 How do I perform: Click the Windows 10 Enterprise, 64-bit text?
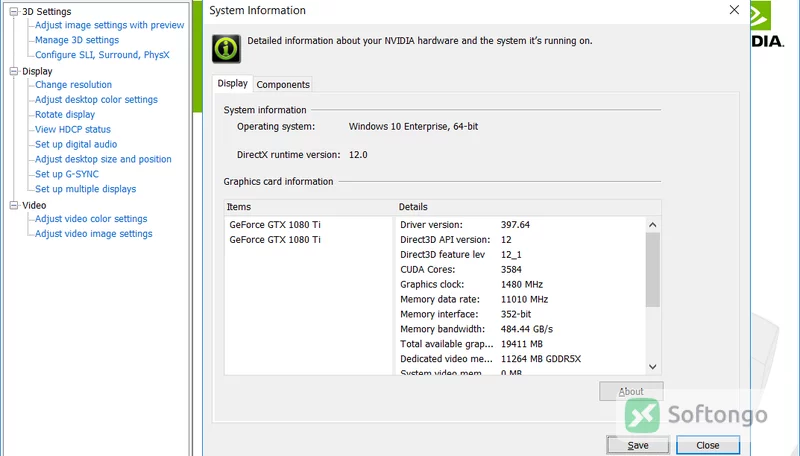413,126
